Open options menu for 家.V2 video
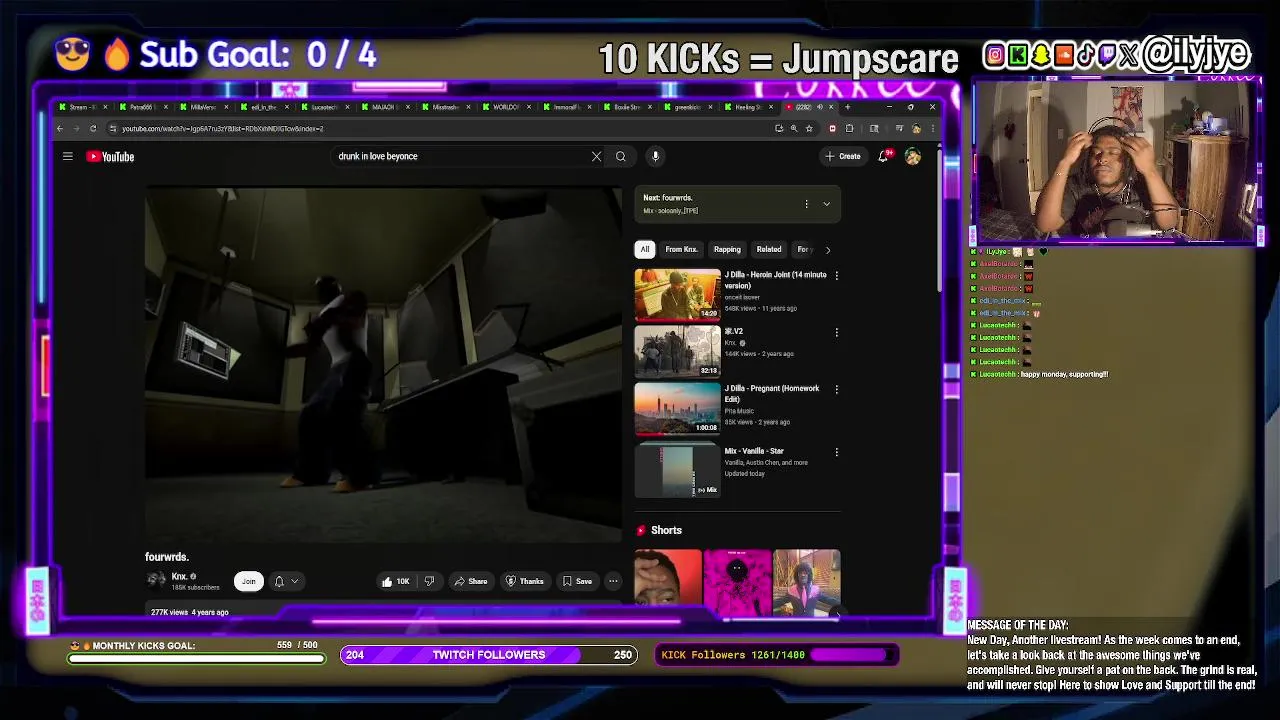This screenshot has width=1280, height=720. point(837,332)
